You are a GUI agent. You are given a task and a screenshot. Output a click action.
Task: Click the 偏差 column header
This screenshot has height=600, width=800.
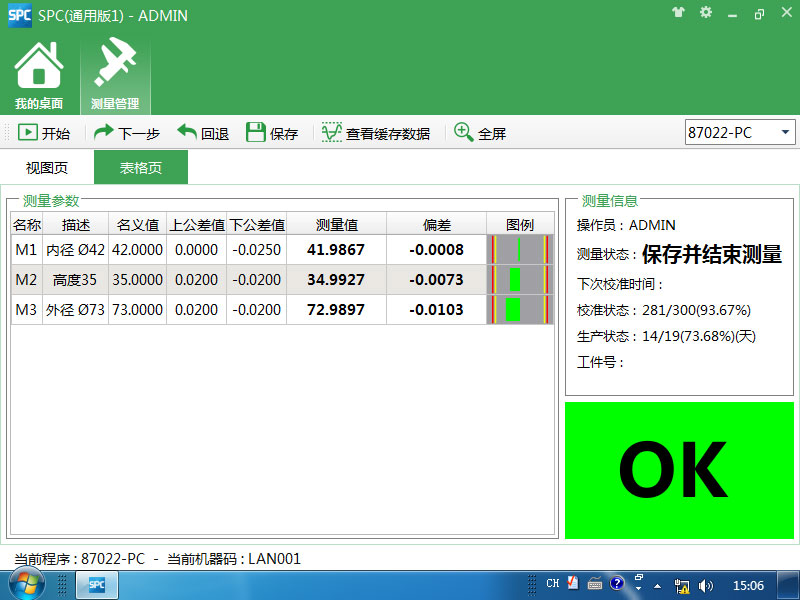click(436, 224)
